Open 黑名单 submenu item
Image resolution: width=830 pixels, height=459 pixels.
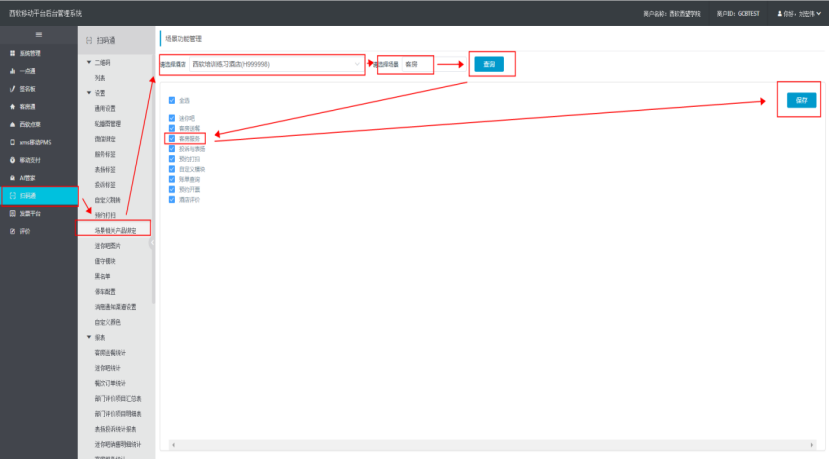click(x=103, y=276)
